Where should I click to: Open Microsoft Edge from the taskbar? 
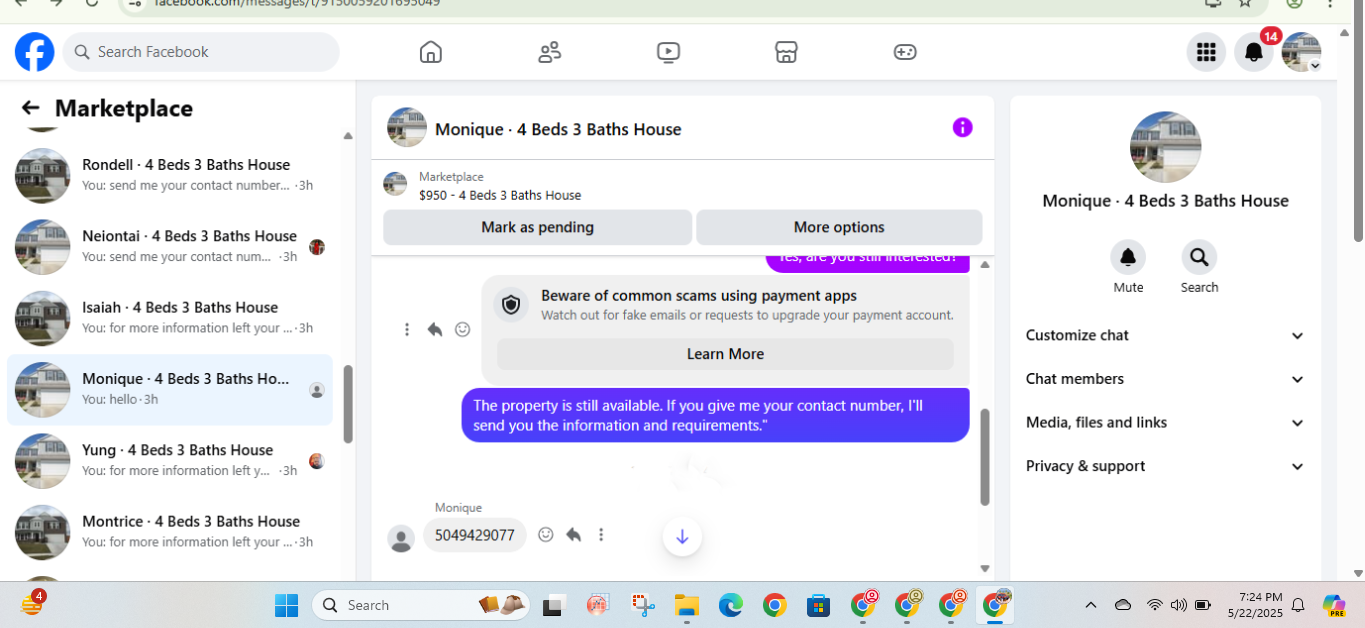pyautogui.click(x=730, y=605)
